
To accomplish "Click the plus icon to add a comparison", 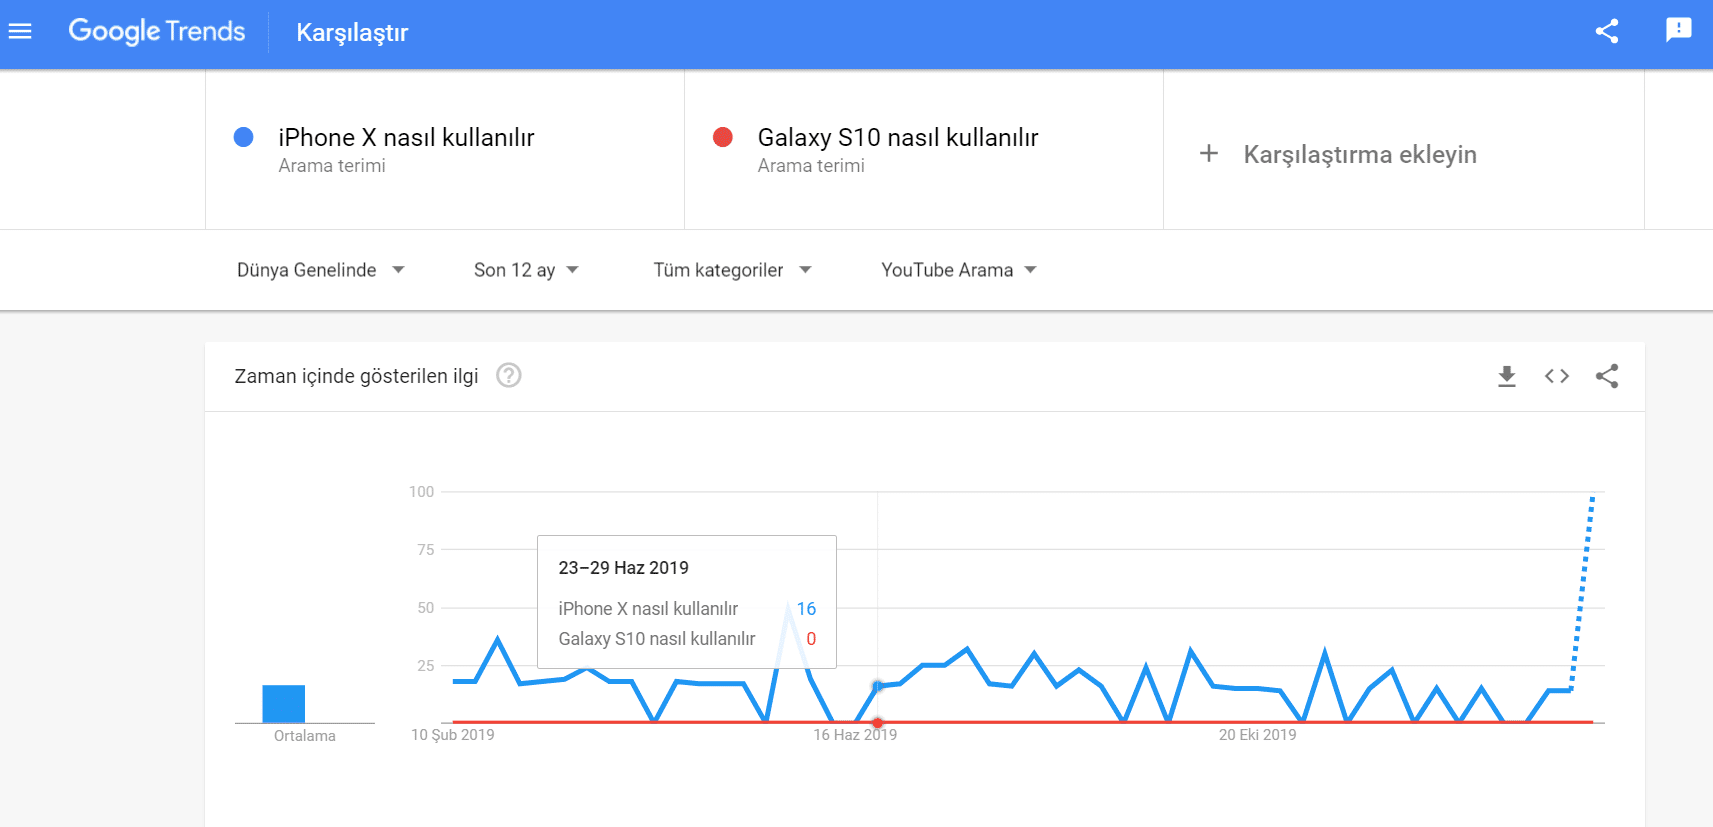I will click(x=1209, y=153).
